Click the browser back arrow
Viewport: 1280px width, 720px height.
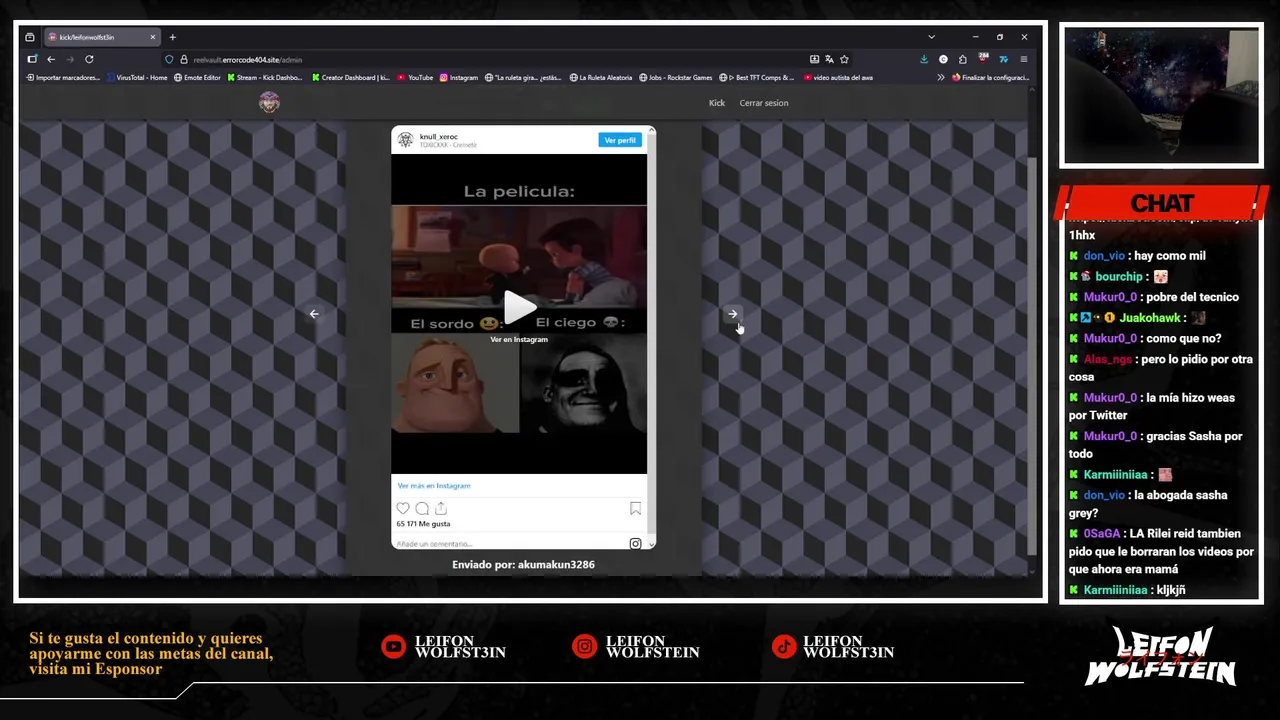click(51, 59)
